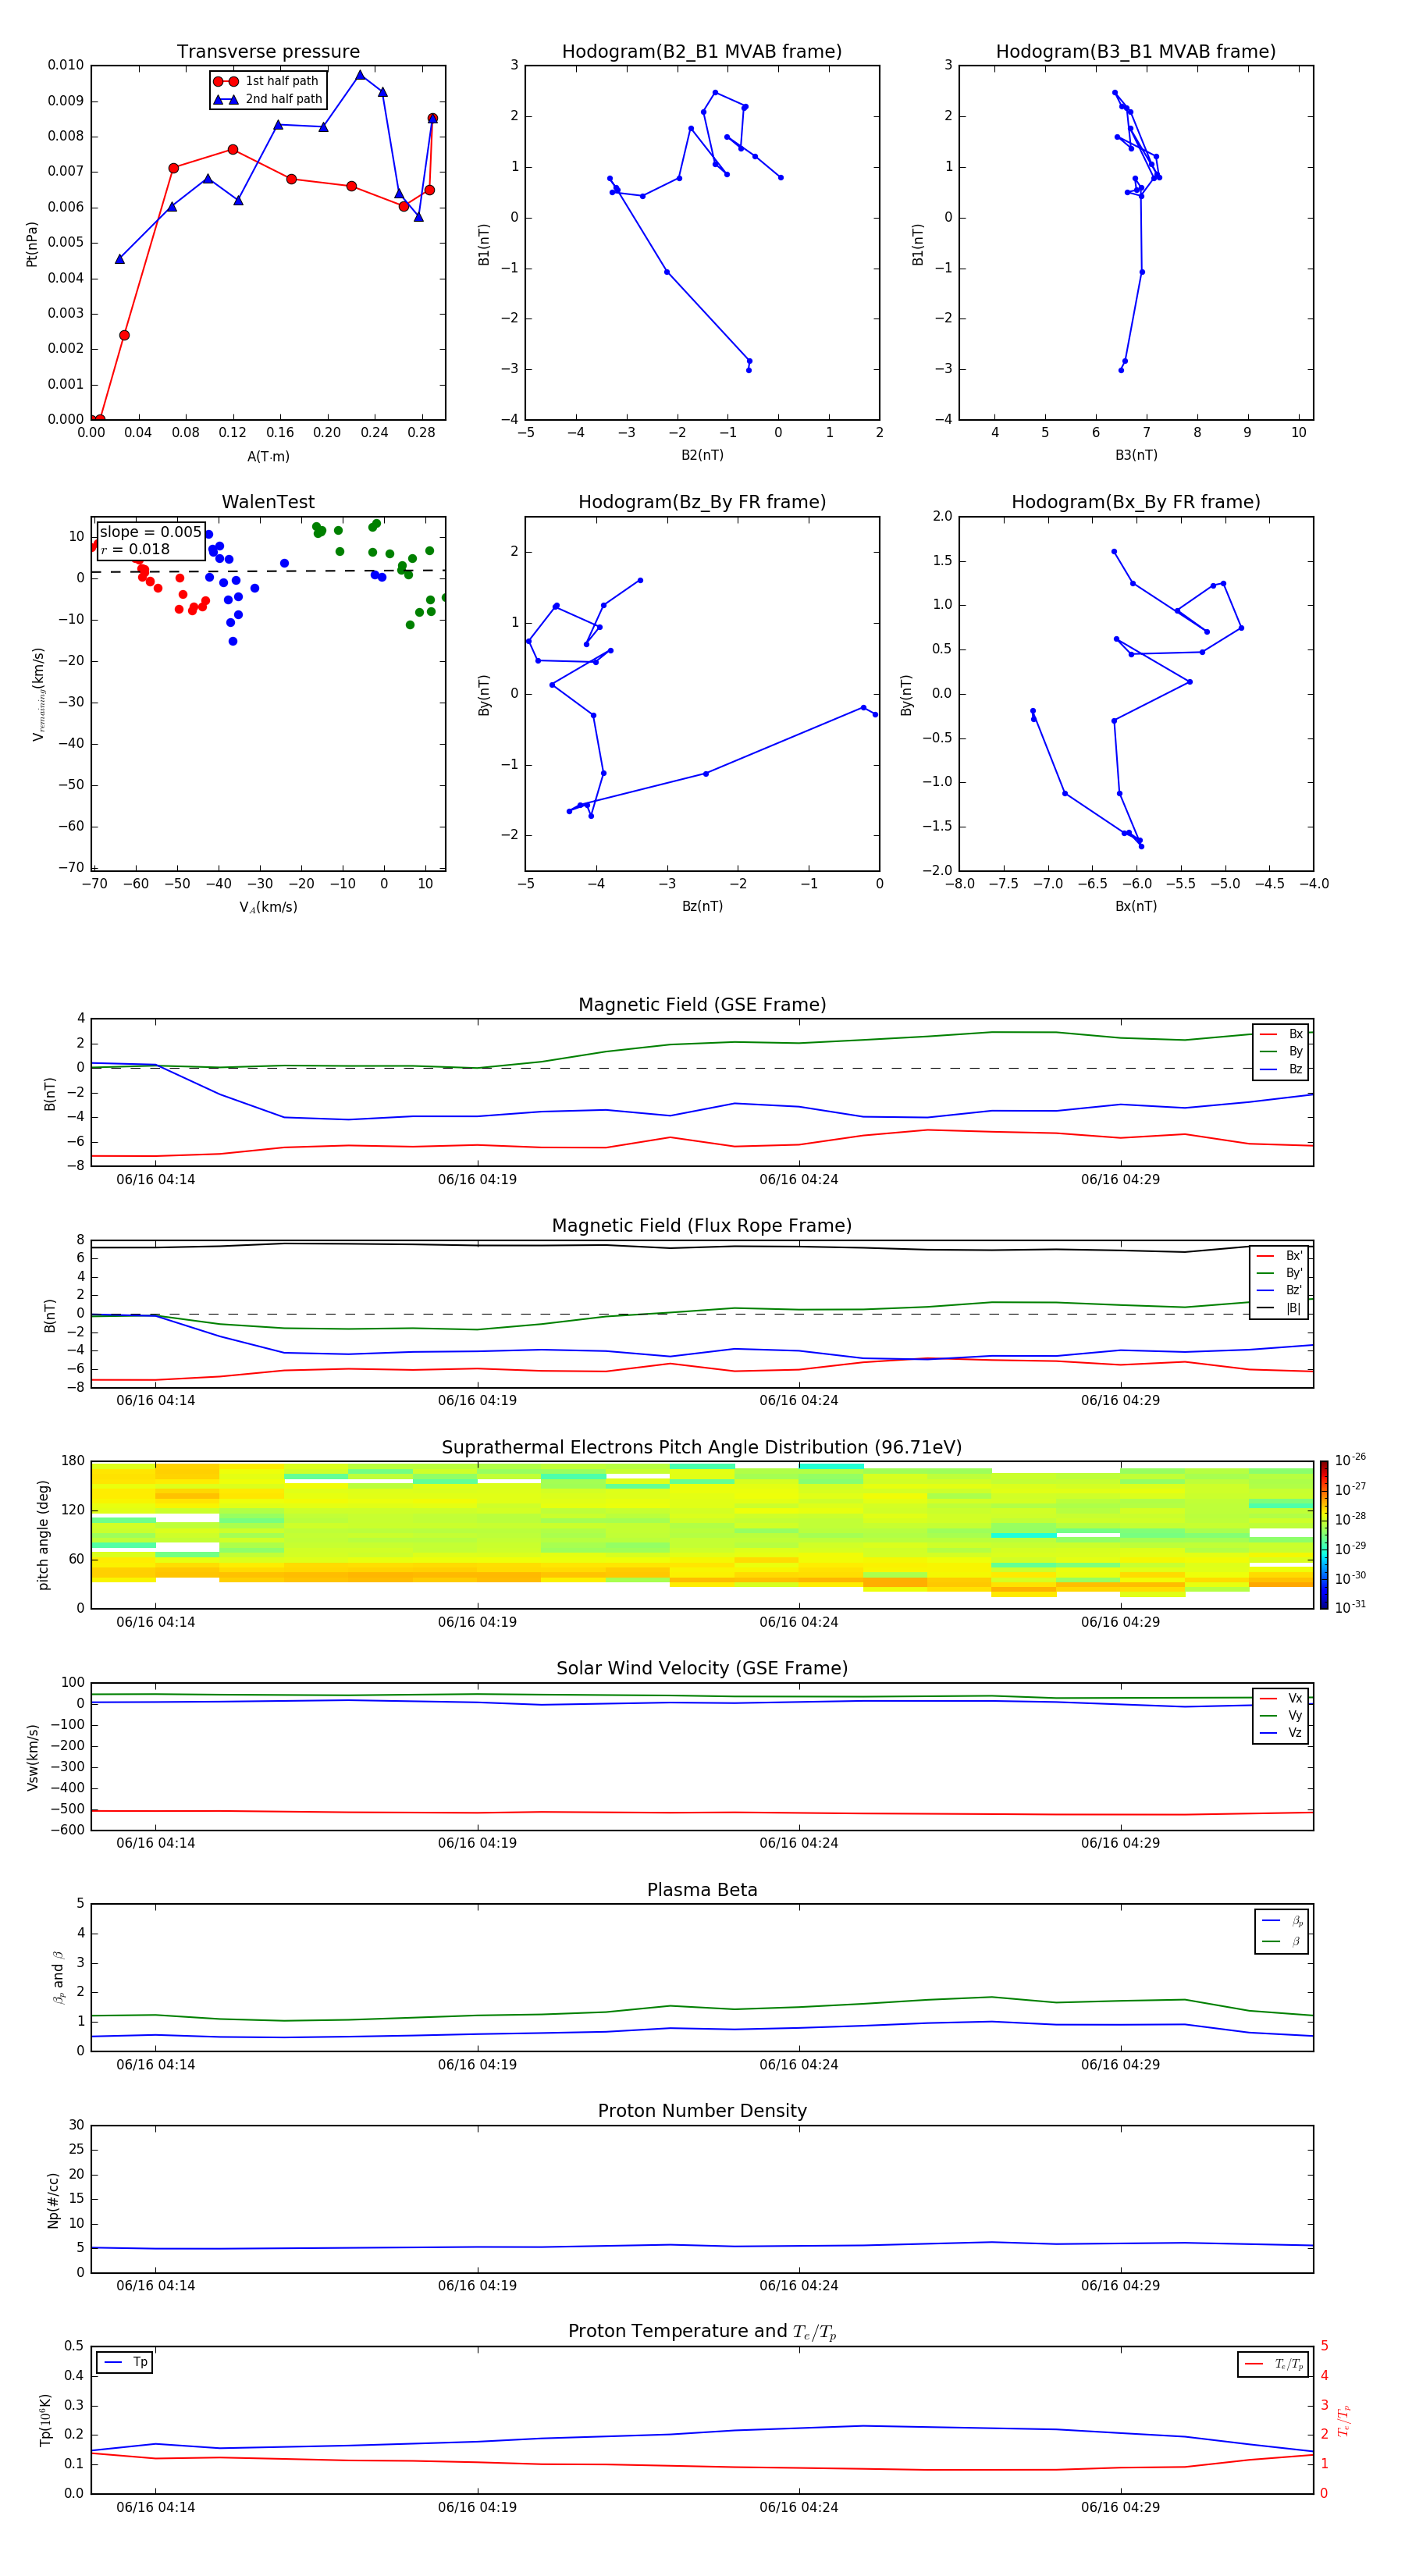The image size is (1405, 2576).
Task: Click the 'Transverse pressure' plot title
Action: tap(268, 52)
